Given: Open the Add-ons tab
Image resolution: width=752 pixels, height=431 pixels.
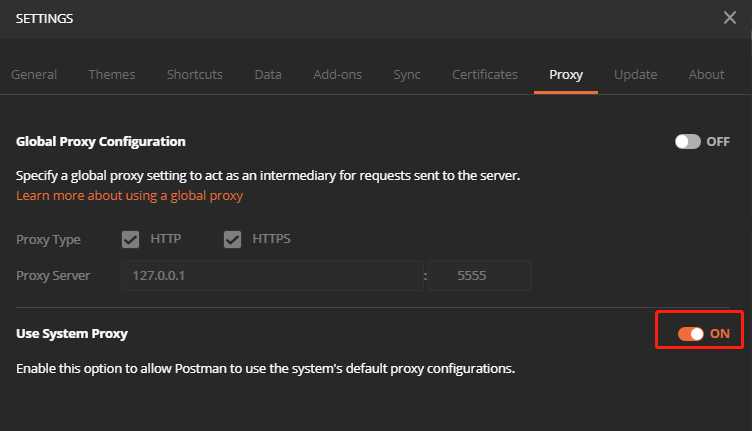Looking at the screenshot, I should [337, 74].
